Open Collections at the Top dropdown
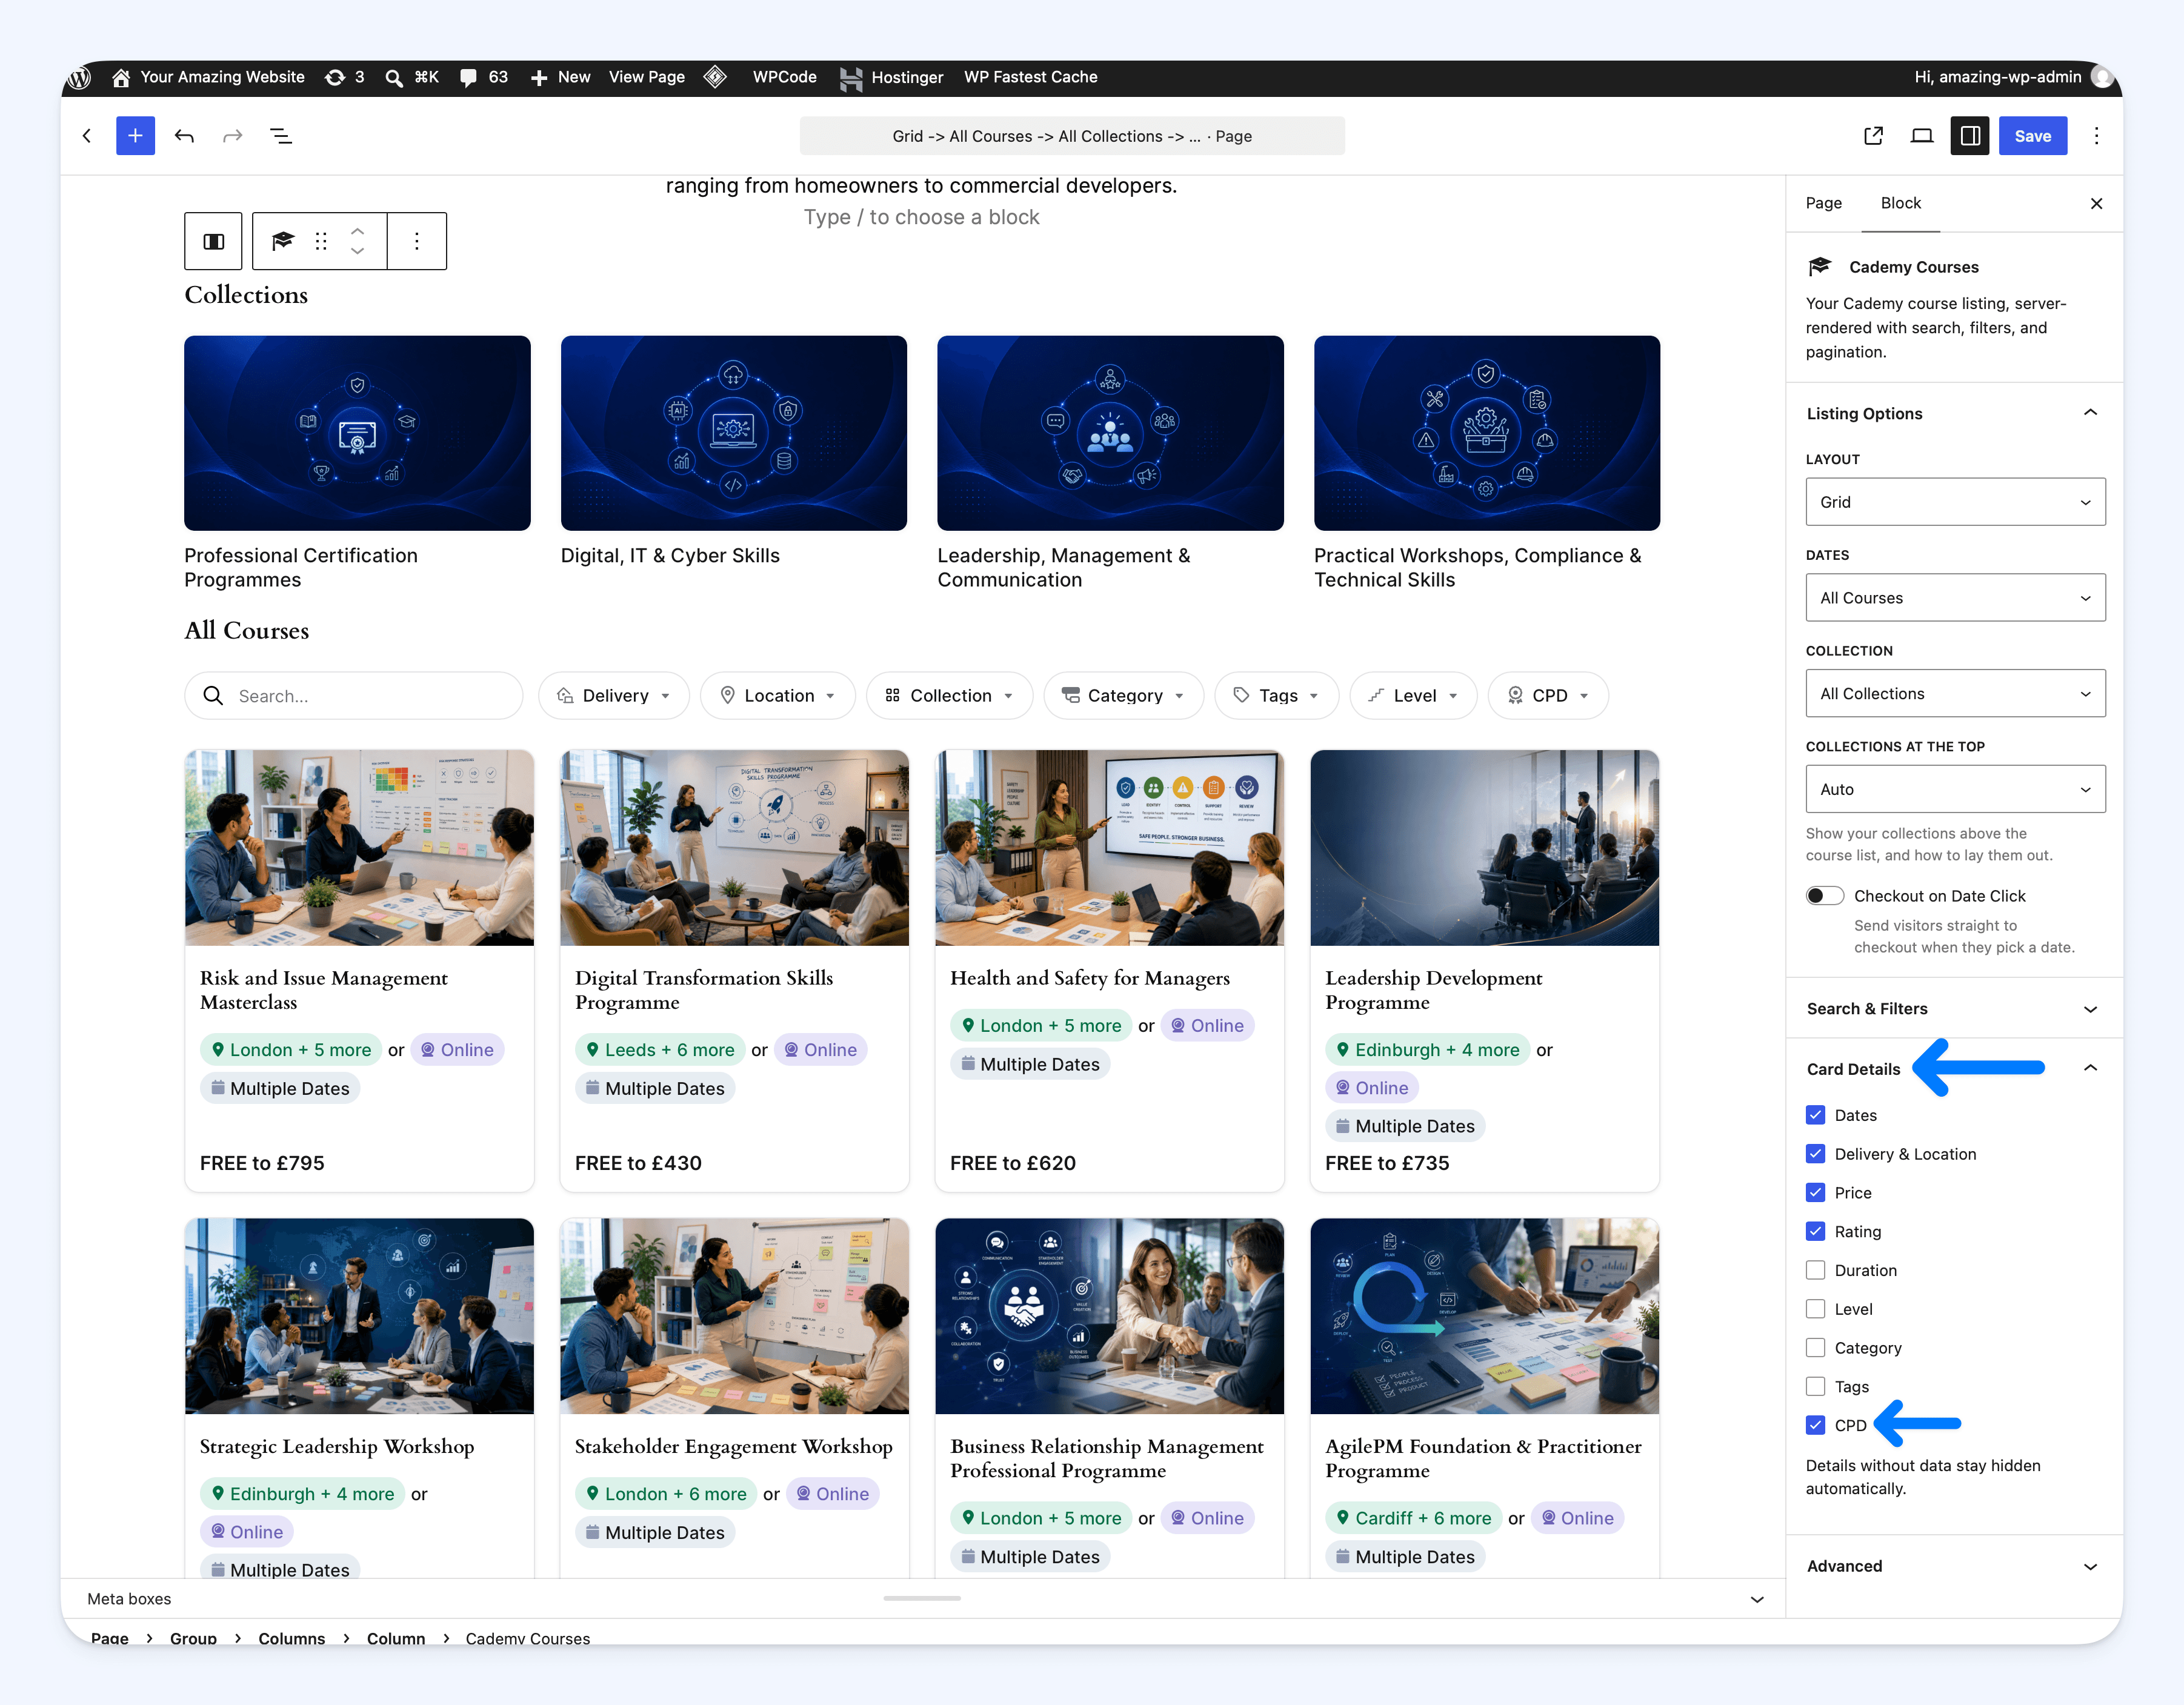2184x1705 pixels. 1955,789
